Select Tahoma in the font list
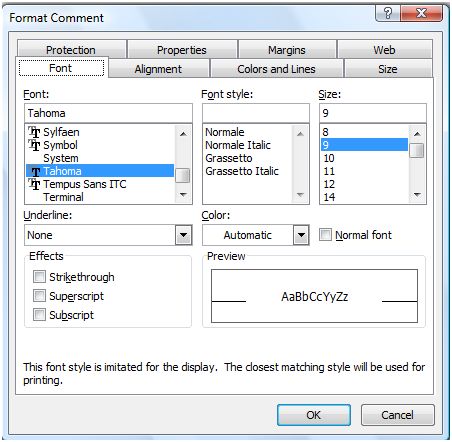The width and height of the screenshot is (452, 442). pyautogui.click(x=100, y=171)
